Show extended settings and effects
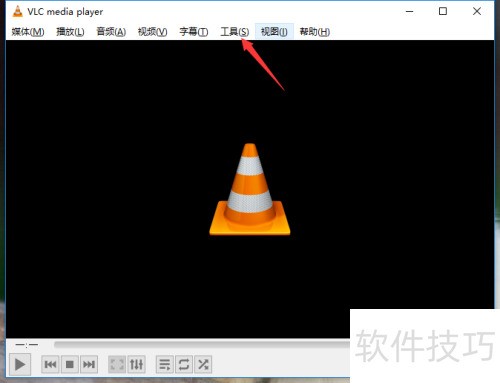The height and width of the screenshot is (383, 500). [136, 364]
